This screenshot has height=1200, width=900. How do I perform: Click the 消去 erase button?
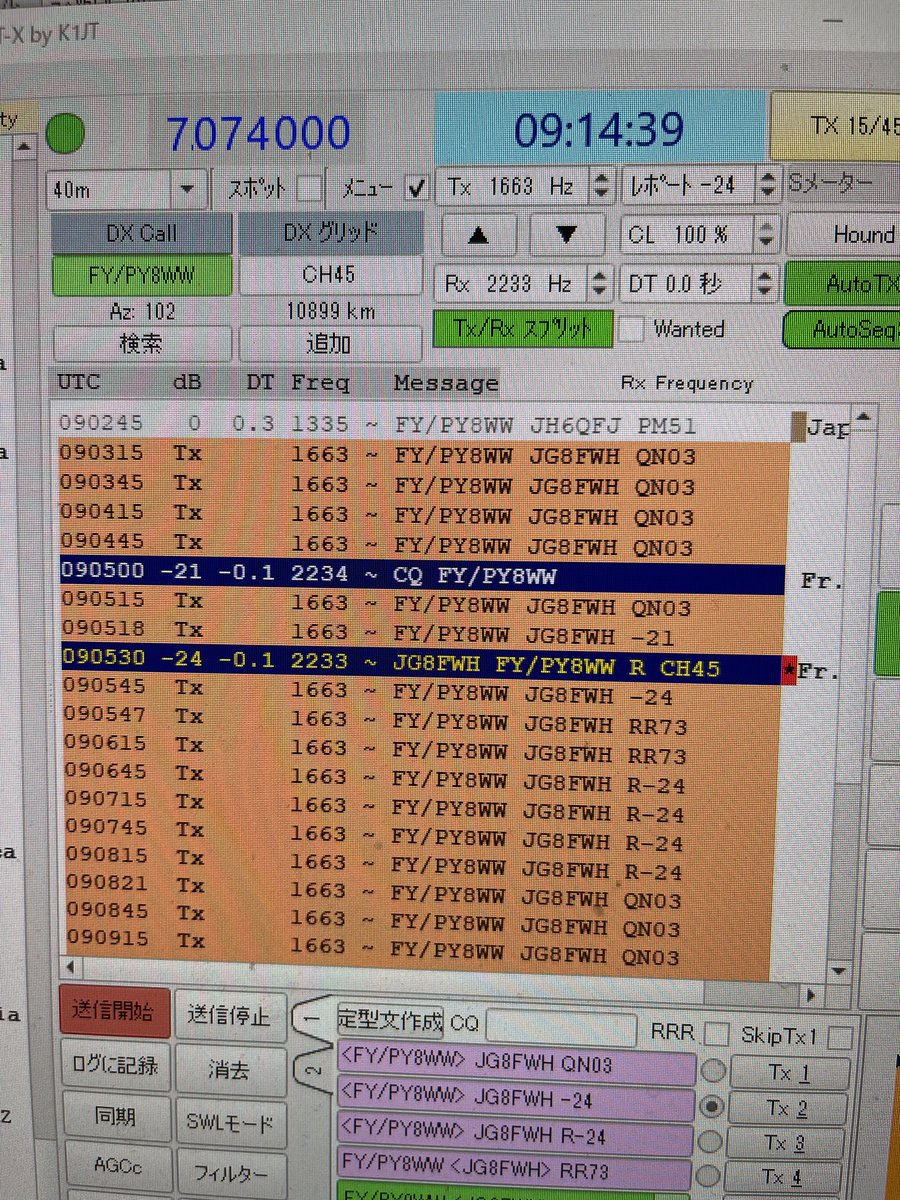[229, 1069]
